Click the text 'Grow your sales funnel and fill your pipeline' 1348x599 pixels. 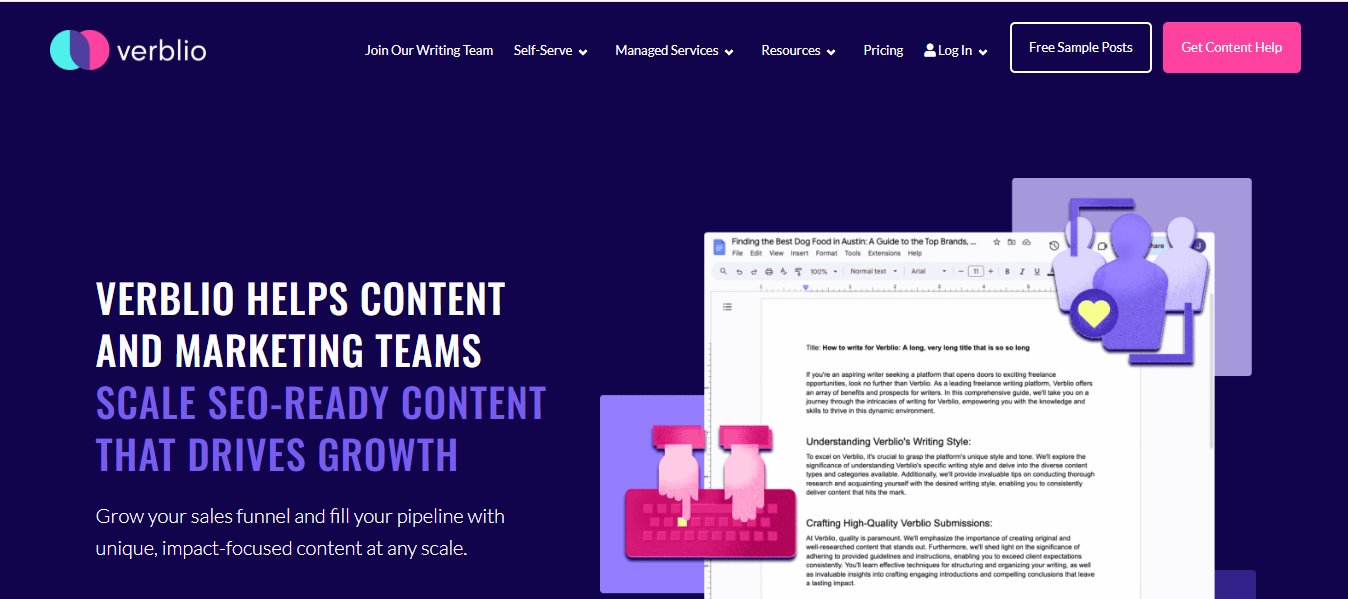click(x=300, y=517)
